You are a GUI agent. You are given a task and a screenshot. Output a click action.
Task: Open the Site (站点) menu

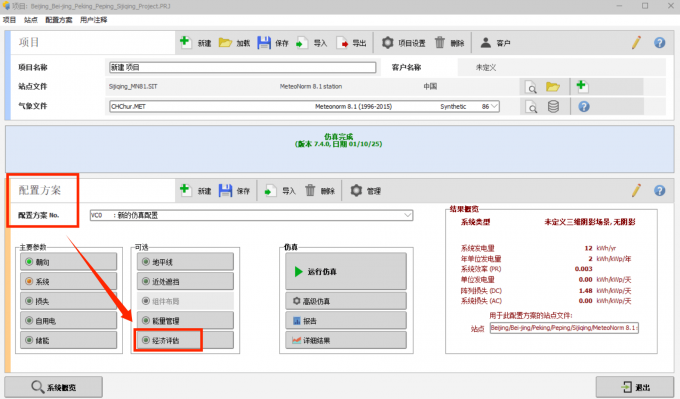pyautogui.click(x=30, y=20)
